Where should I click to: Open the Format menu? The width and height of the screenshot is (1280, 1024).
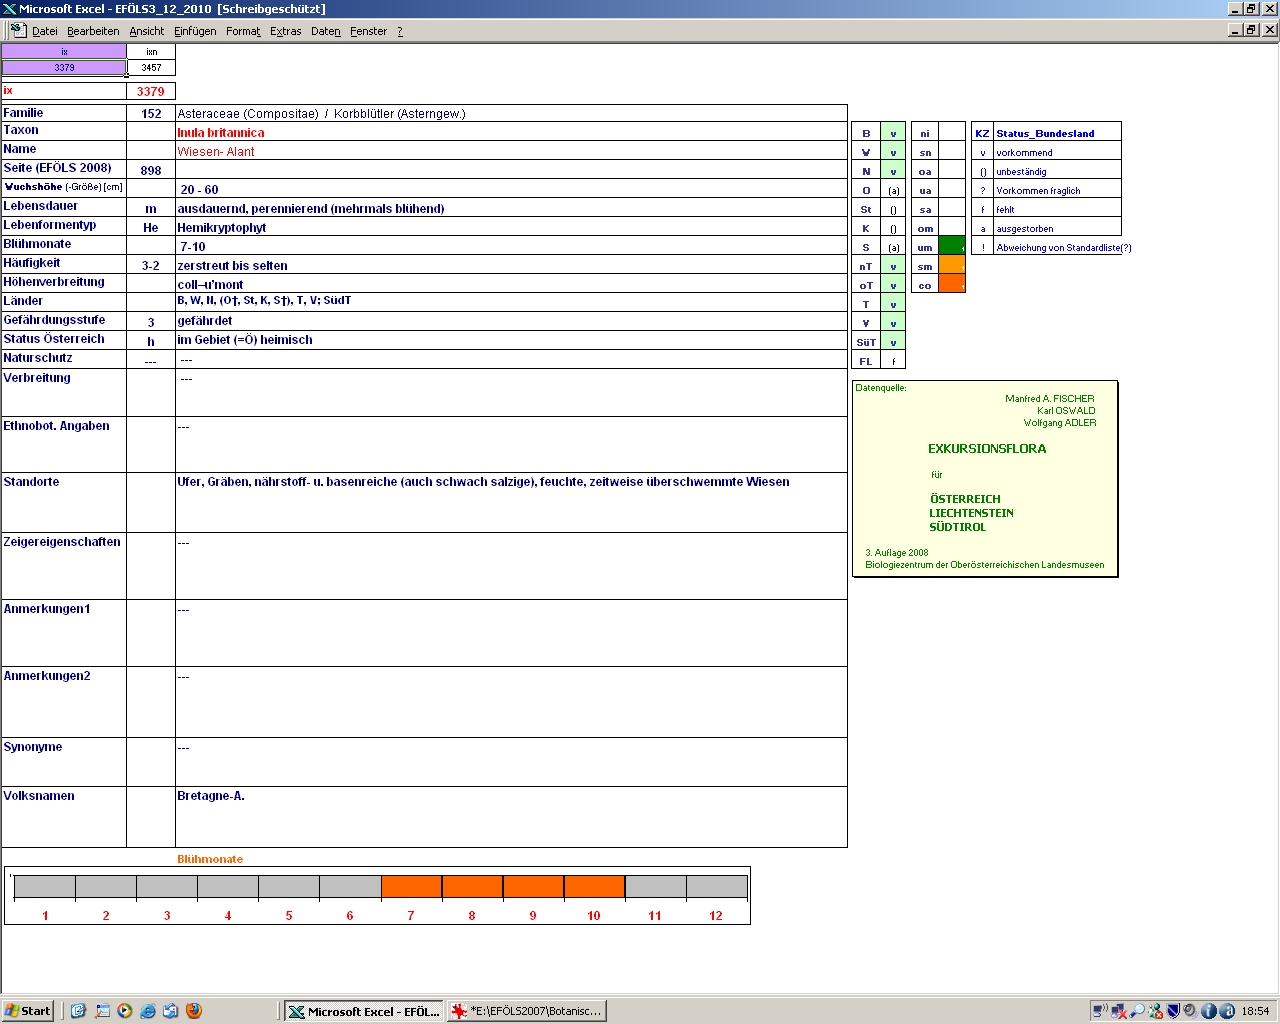(x=243, y=31)
